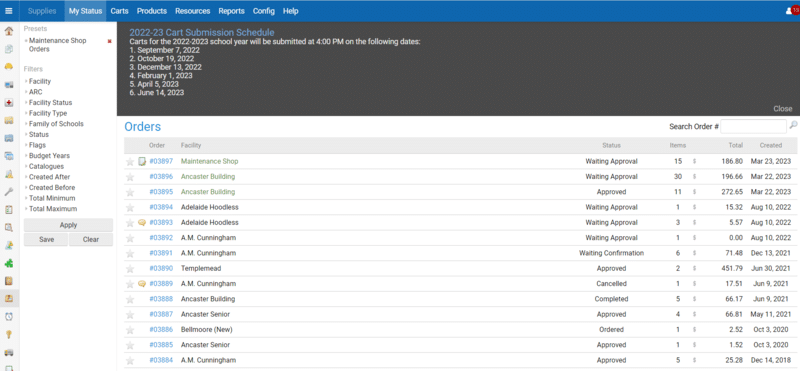Open the Config menu
Screen dimensions: 800x371
(x=263, y=11)
